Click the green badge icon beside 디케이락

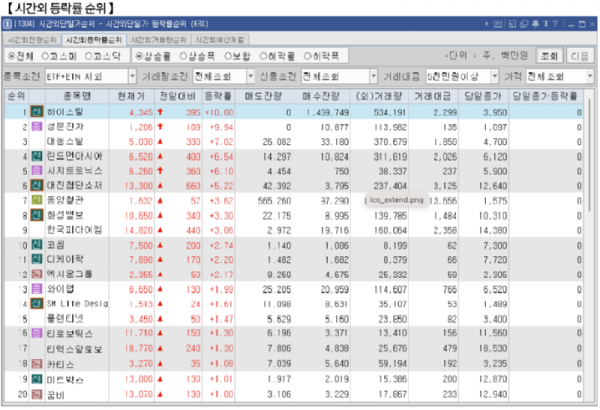click(37, 259)
